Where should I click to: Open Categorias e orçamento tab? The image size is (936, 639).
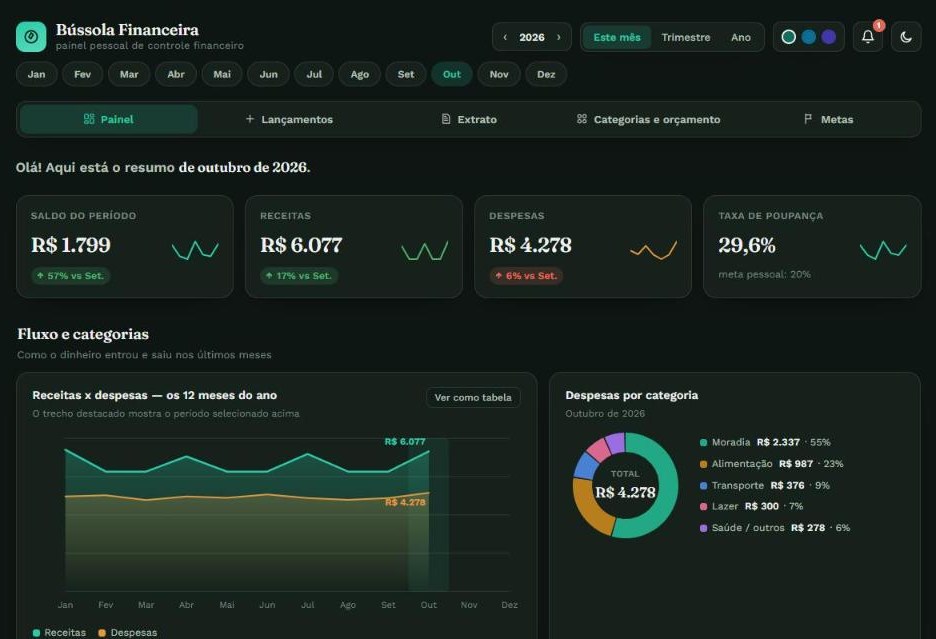tap(648, 119)
